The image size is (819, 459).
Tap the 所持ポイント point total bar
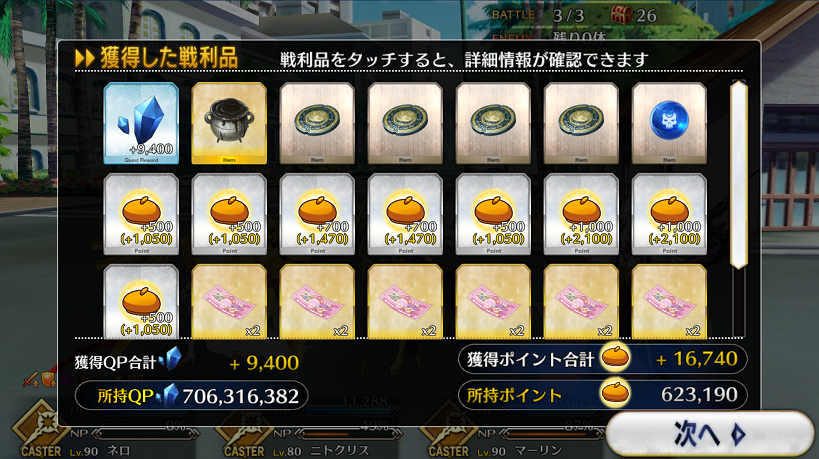click(x=603, y=395)
